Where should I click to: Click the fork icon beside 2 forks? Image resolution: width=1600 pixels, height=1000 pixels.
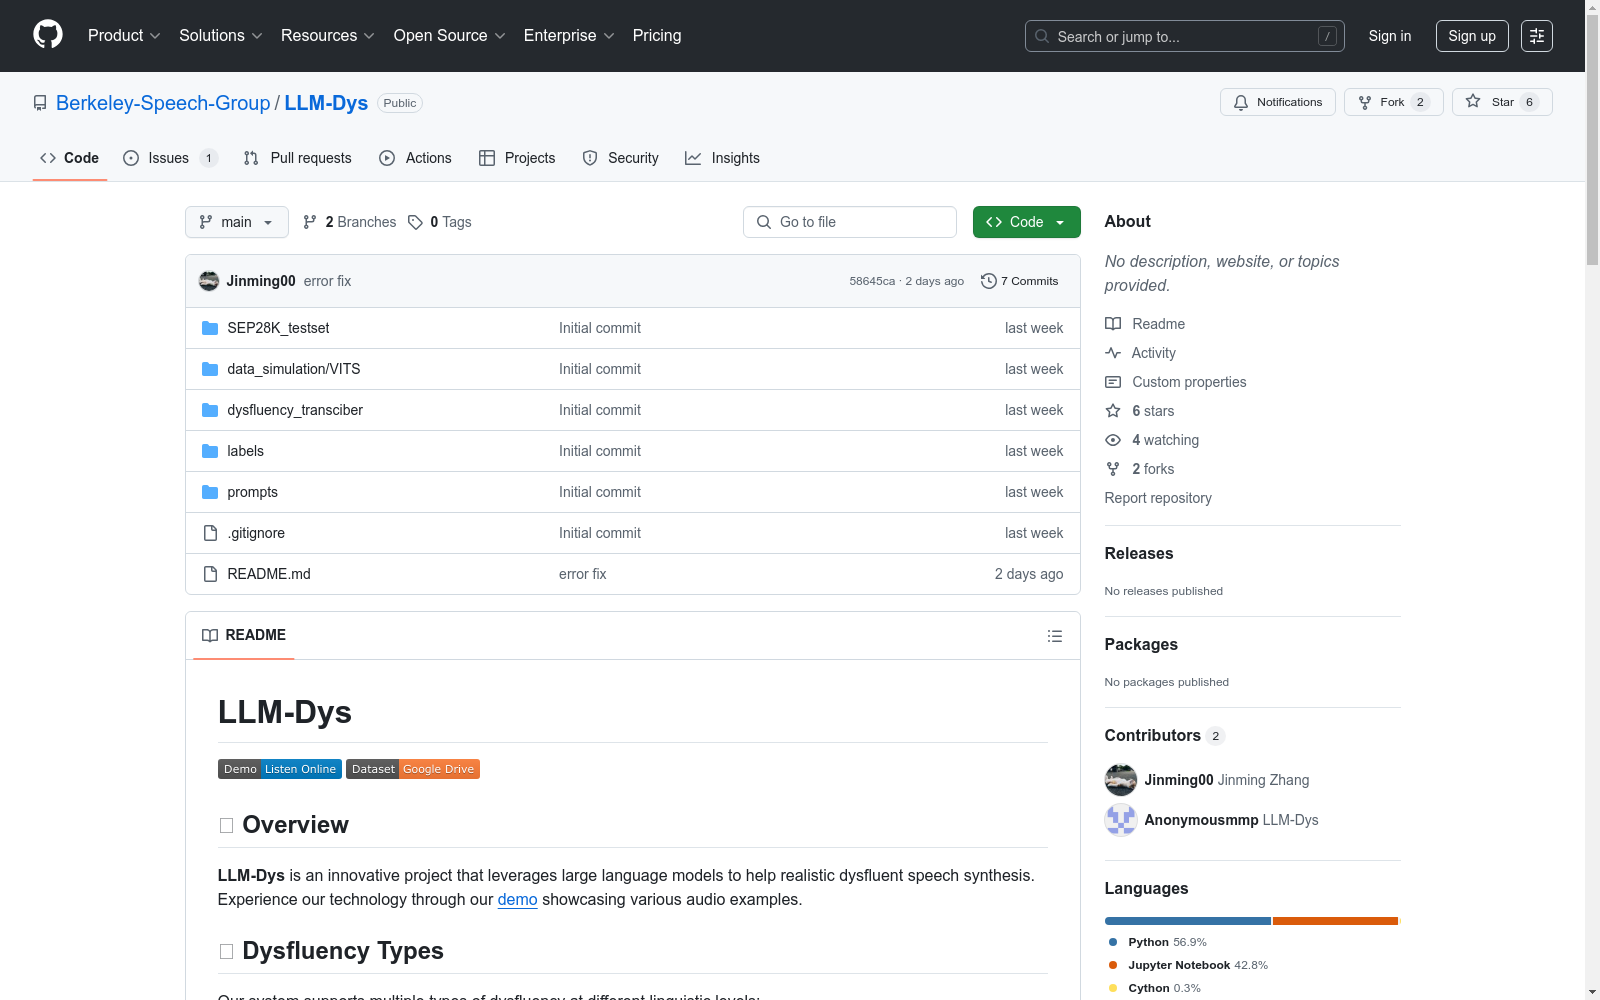1113,469
